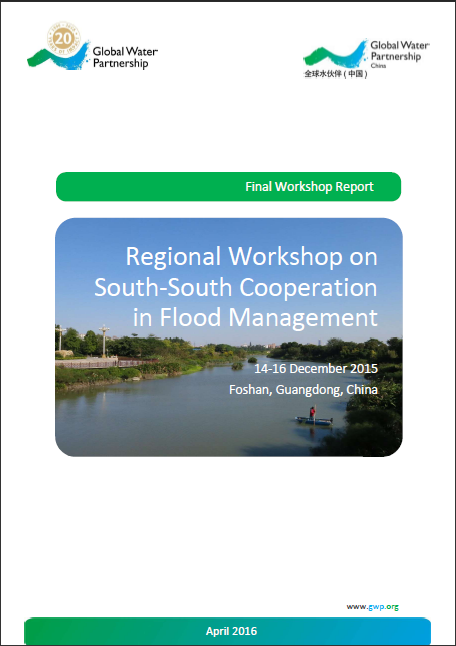Screen dimensions: 456x646
Task: Click the river cover photo
Action: click(x=229, y=337)
